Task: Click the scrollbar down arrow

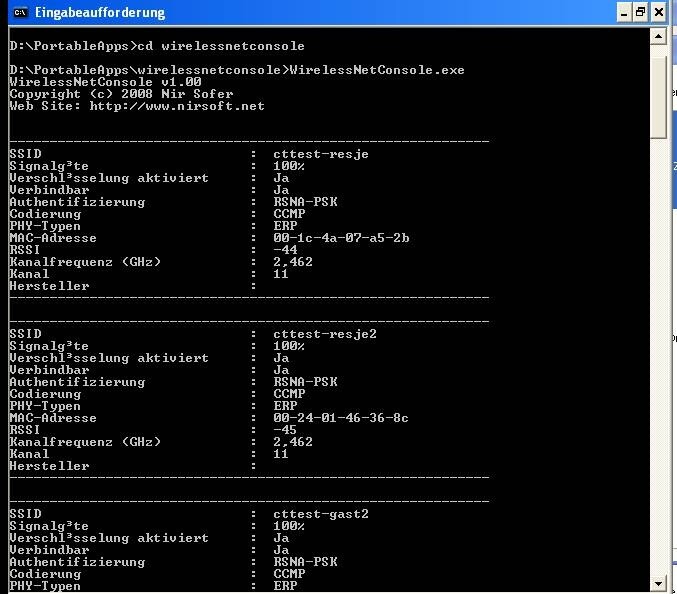Action: [658, 584]
